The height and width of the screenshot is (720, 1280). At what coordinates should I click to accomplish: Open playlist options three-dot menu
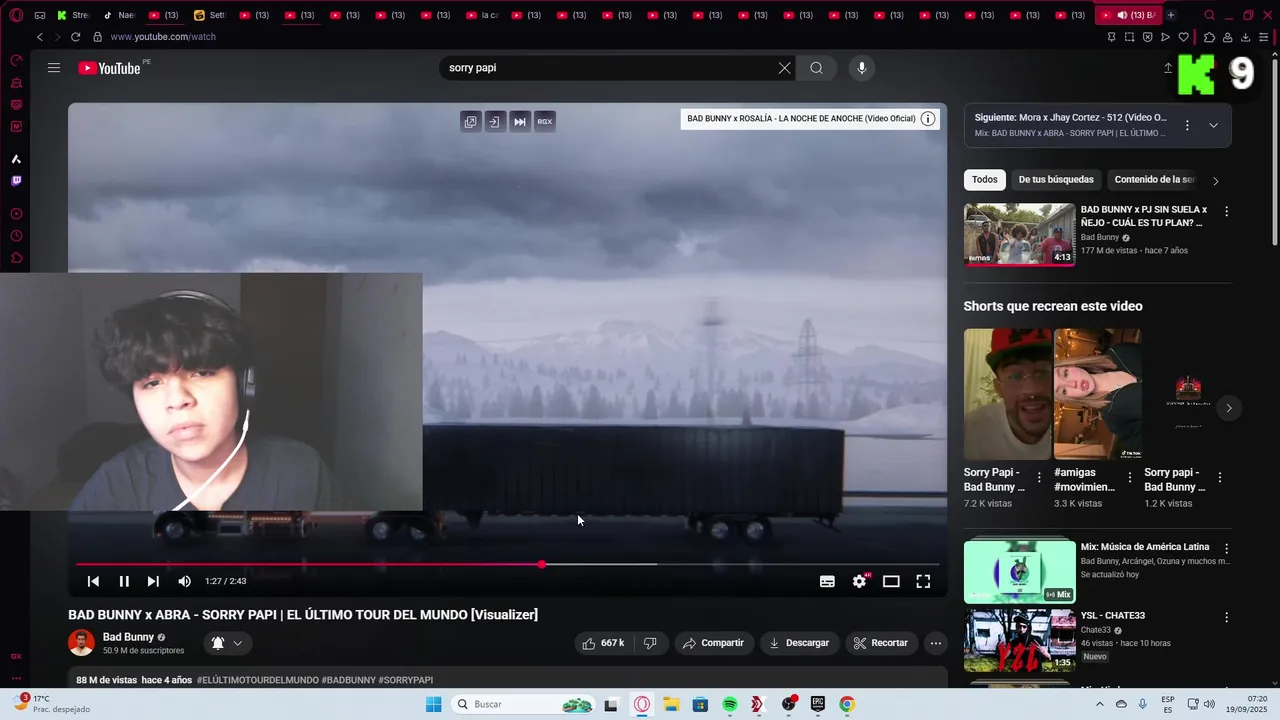coord(1187,125)
